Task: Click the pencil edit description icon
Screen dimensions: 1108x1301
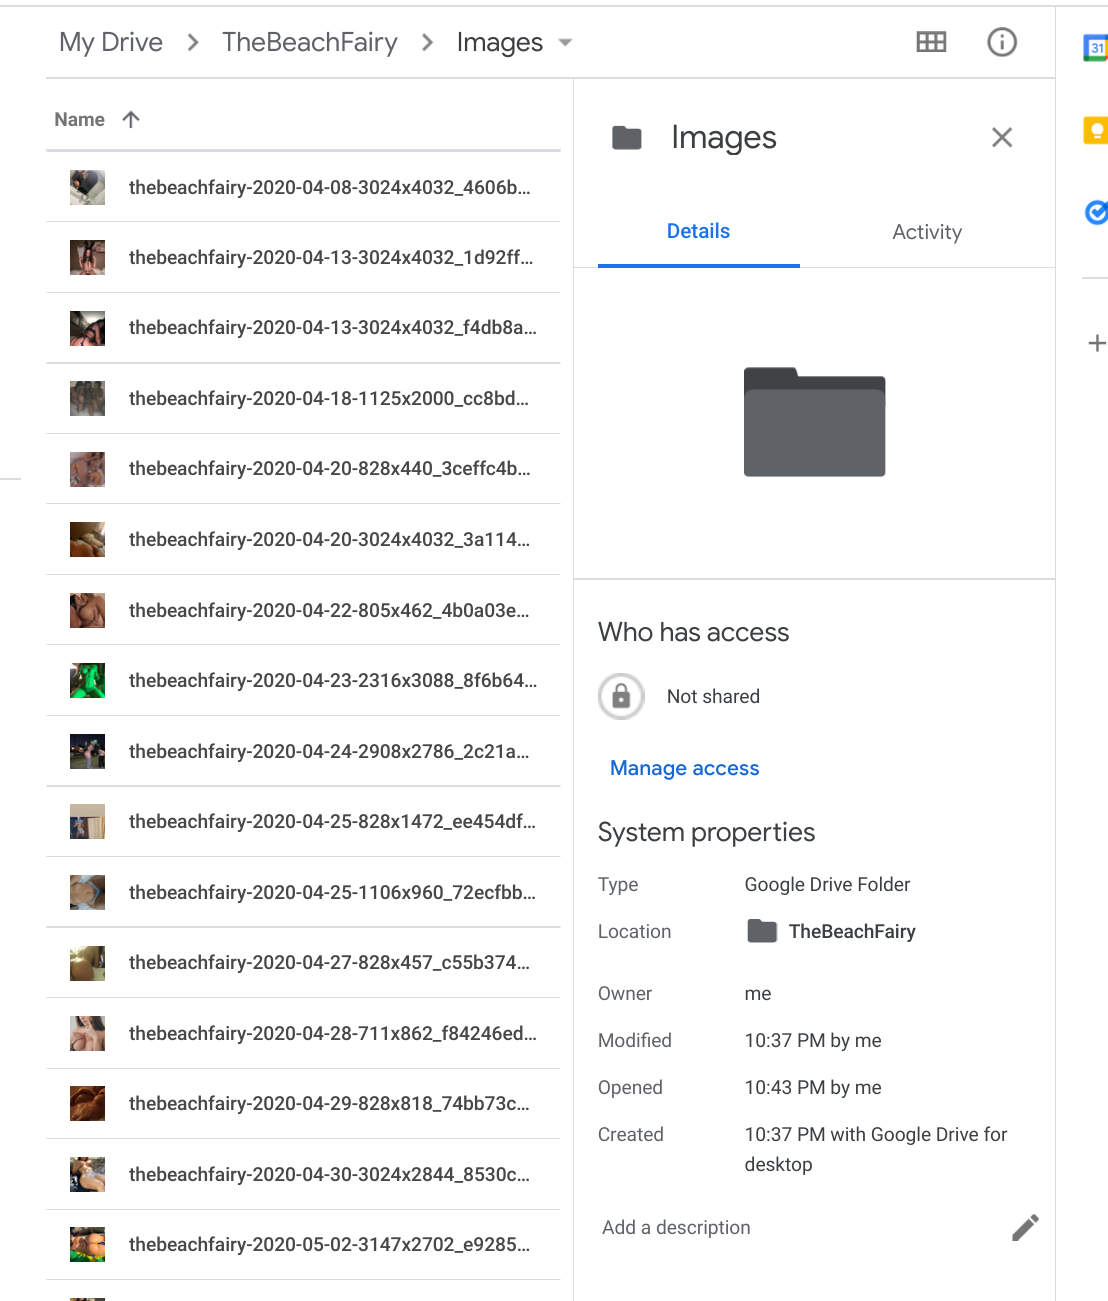Action: [1025, 1227]
